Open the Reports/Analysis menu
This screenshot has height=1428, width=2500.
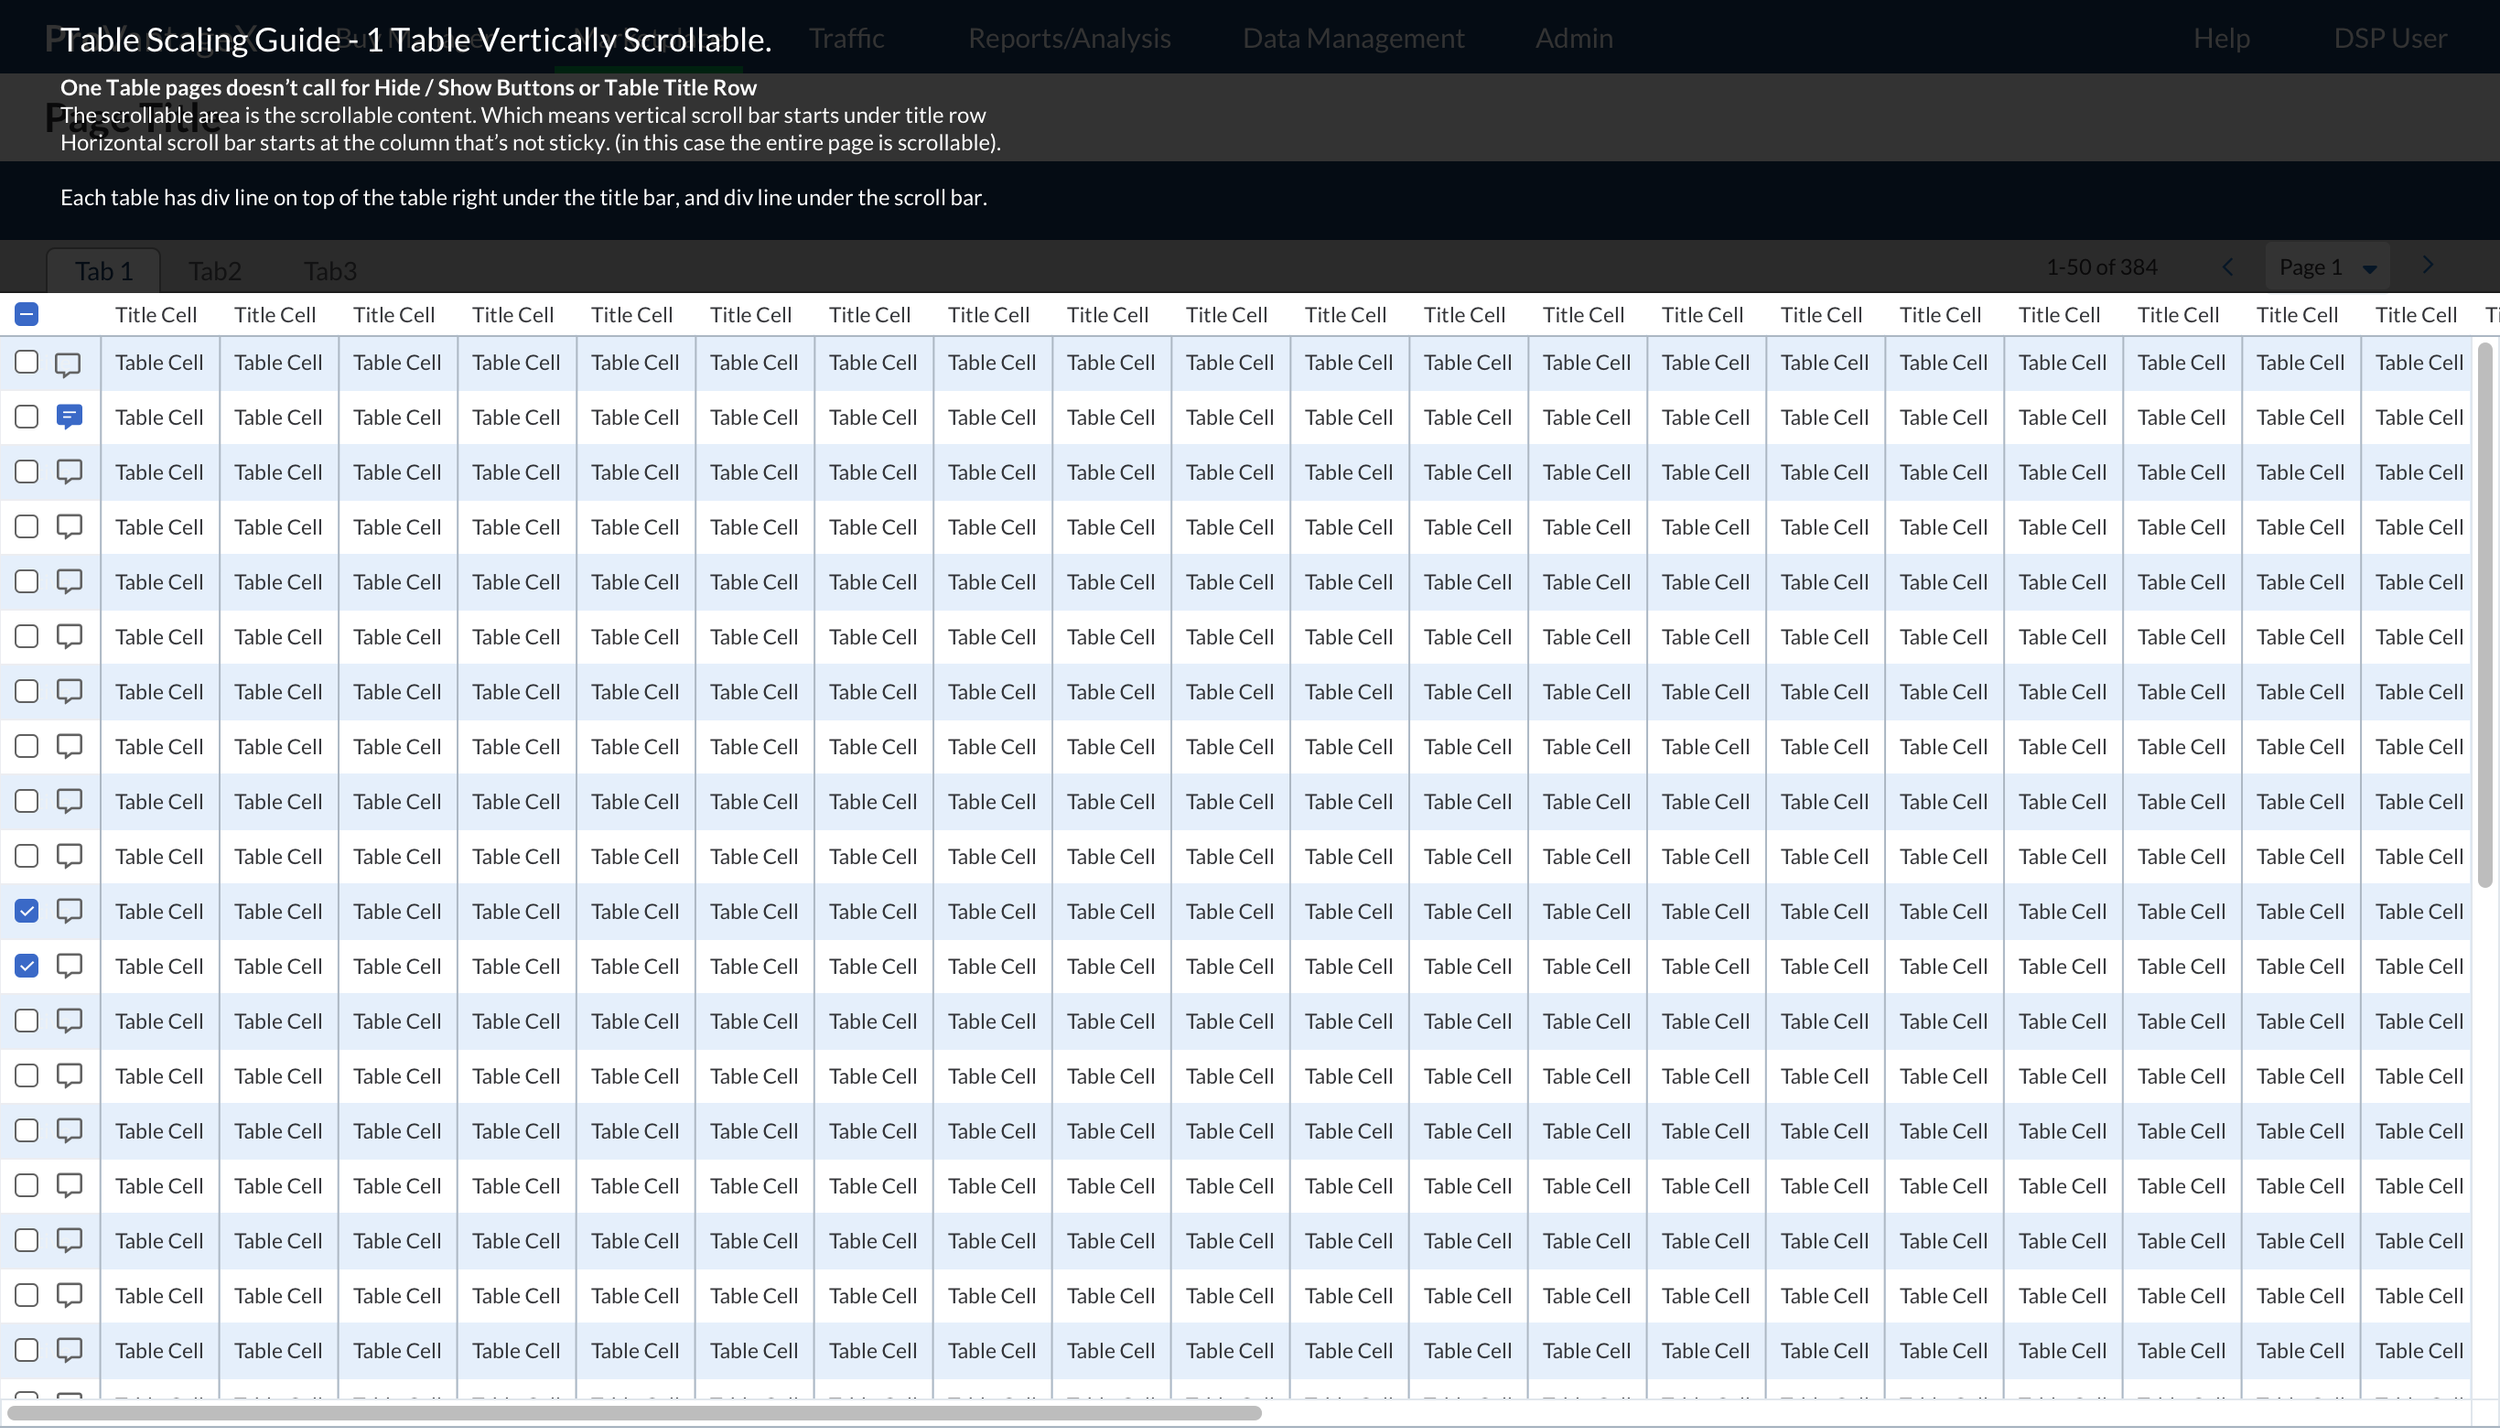tap(1069, 38)
